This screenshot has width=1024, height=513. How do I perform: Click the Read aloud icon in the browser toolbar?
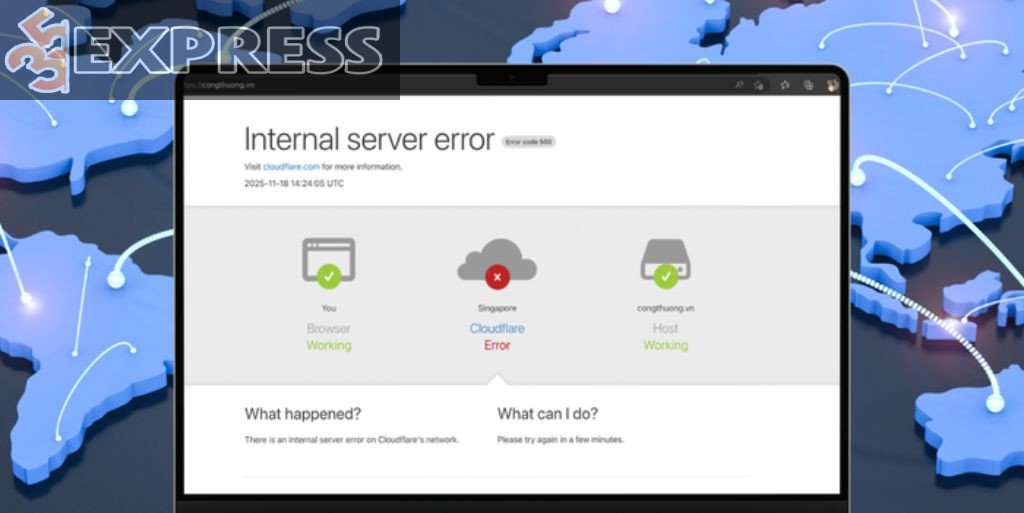coord(739,85)
